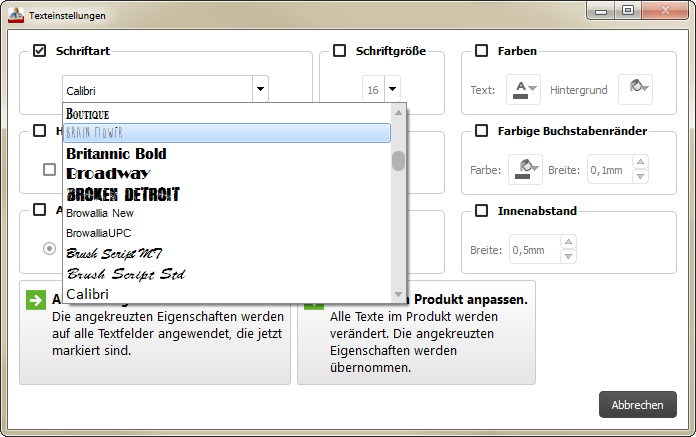696x437 pixels.
Task: Enable Farbige Buchstabenränder checkbox
Action: click(x=482, y=131)
